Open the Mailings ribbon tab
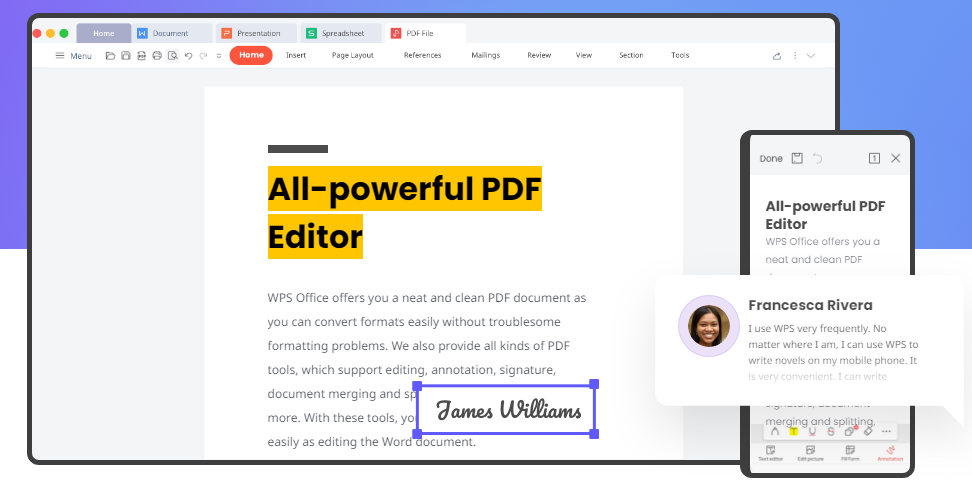The width and height of the screenshot is (972, 501). tap(485, 55)
